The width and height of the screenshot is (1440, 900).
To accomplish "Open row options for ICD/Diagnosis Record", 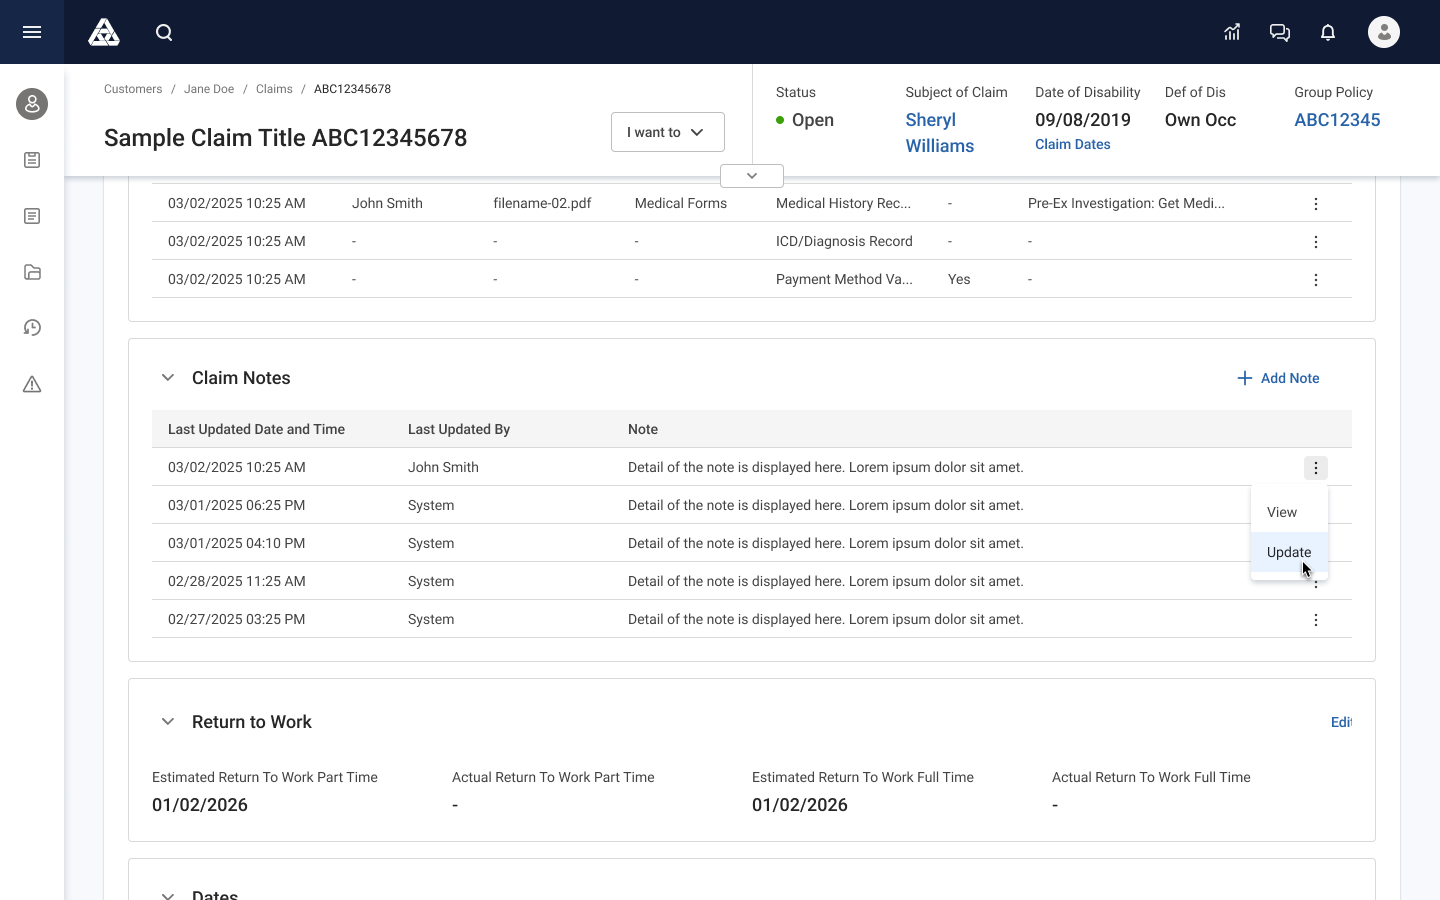I will click(x=1316, y=242).
